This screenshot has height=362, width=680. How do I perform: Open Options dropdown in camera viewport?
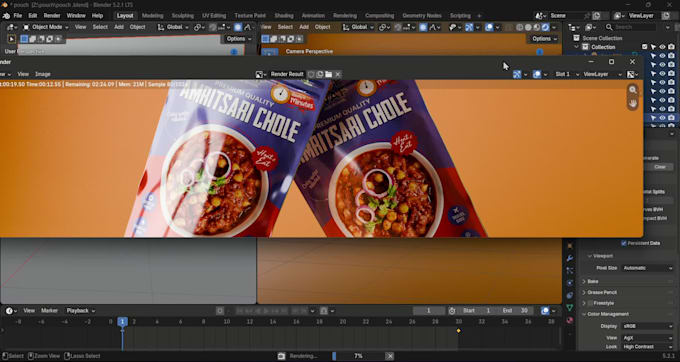(x=545, y=39)
